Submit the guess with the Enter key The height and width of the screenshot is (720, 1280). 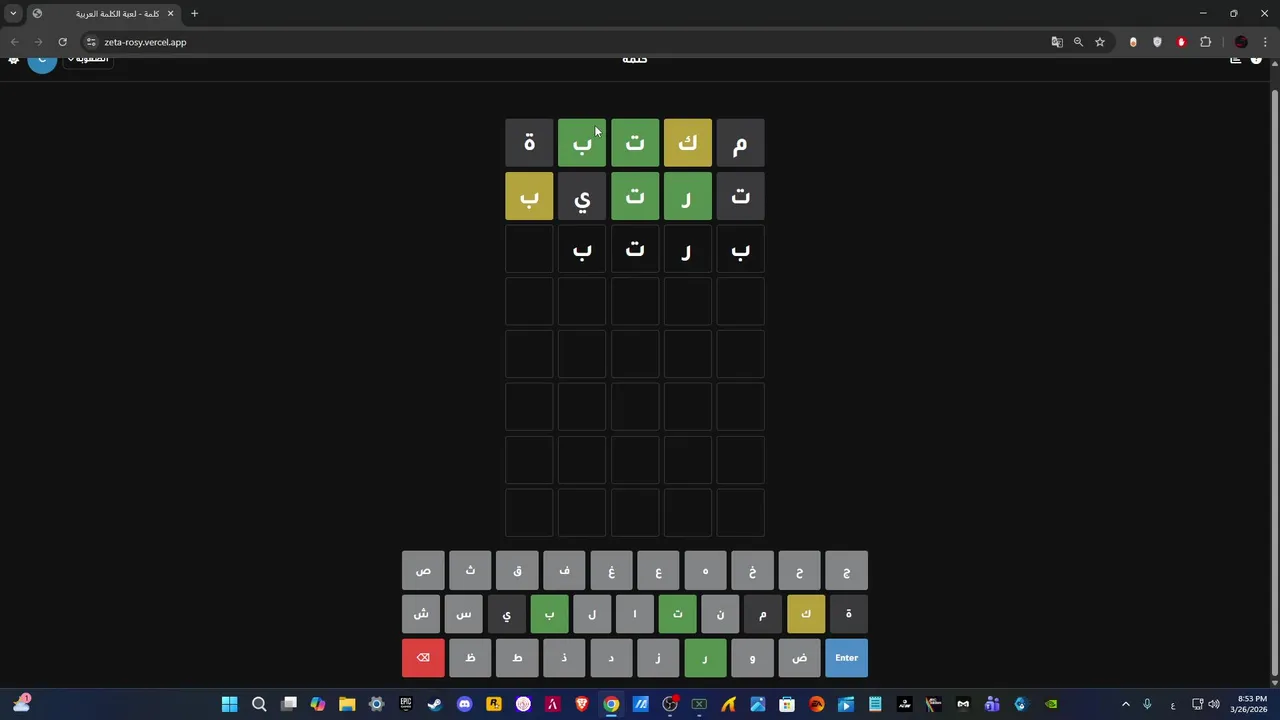[x=846, y=658]
